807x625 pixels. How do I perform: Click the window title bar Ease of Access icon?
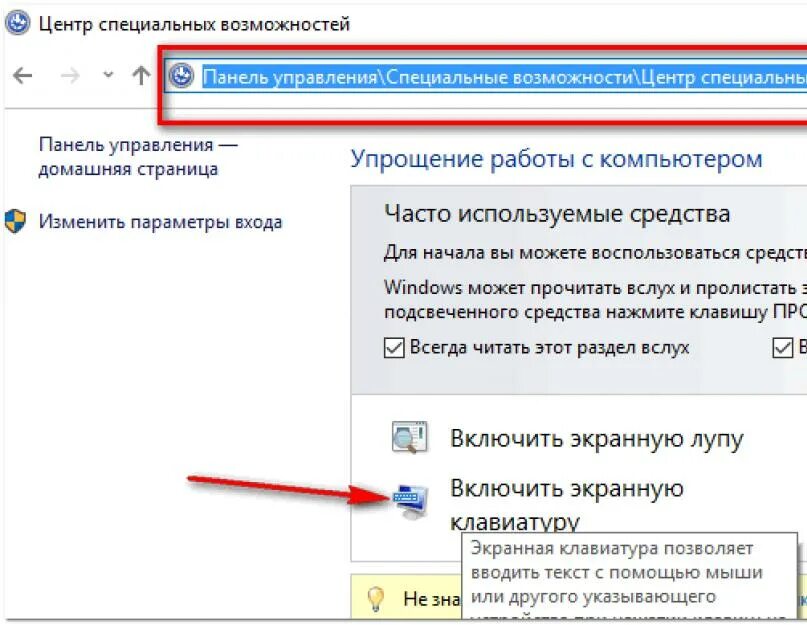[18, 23]
